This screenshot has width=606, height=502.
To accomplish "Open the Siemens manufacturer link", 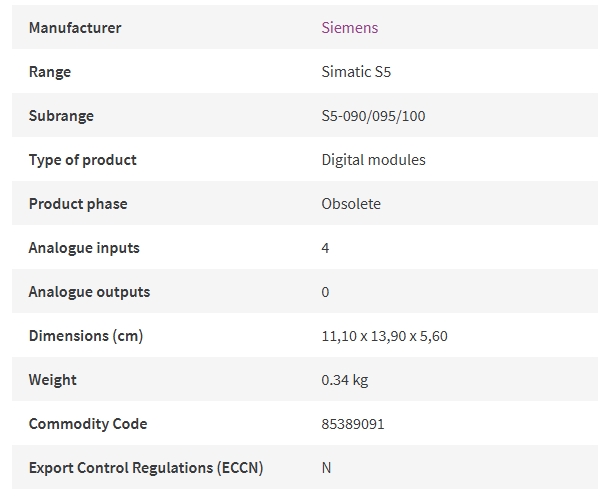I will 350,28.
